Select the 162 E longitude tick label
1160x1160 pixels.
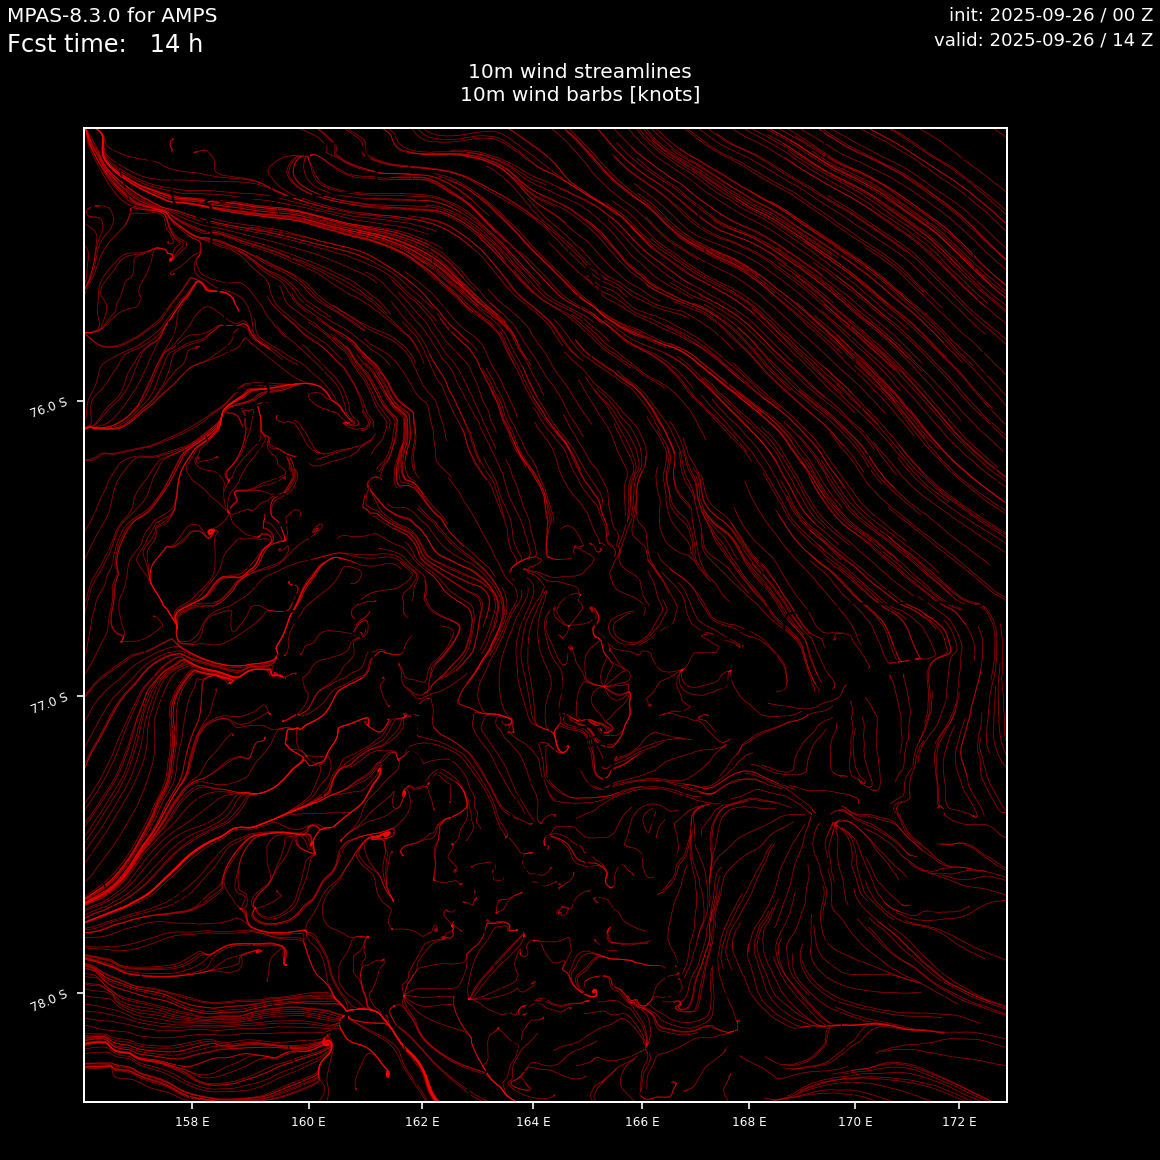click(422, 1122)
